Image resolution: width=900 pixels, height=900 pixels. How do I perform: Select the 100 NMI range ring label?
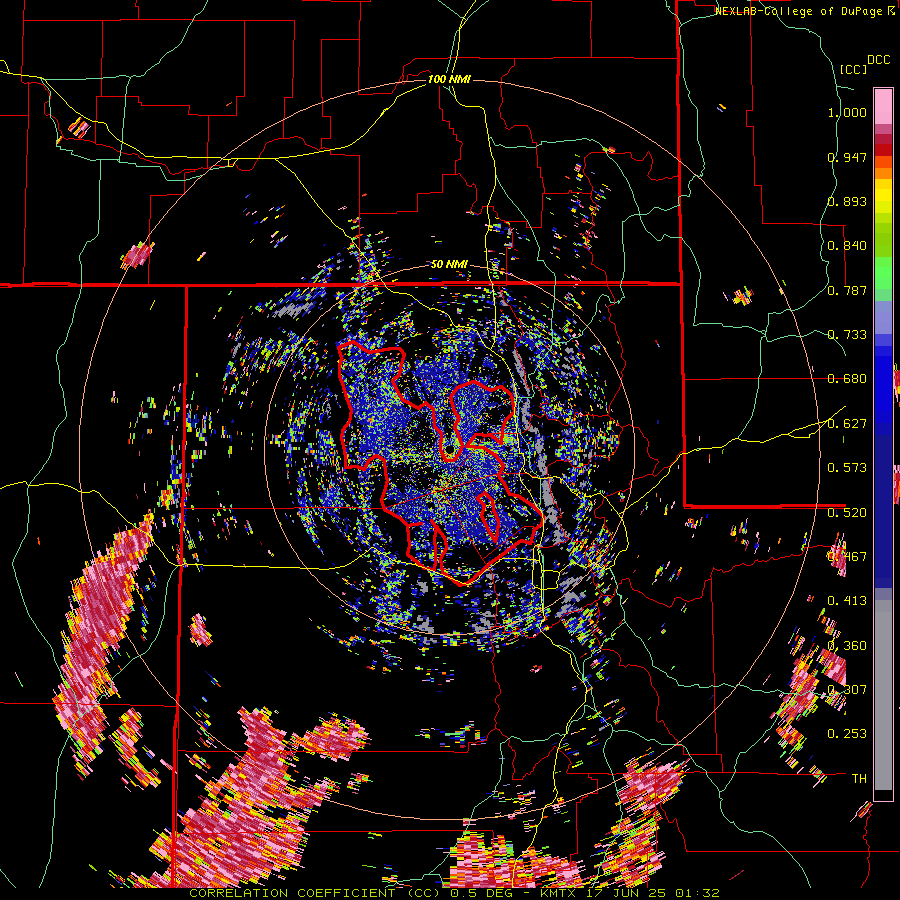[449, 79]
